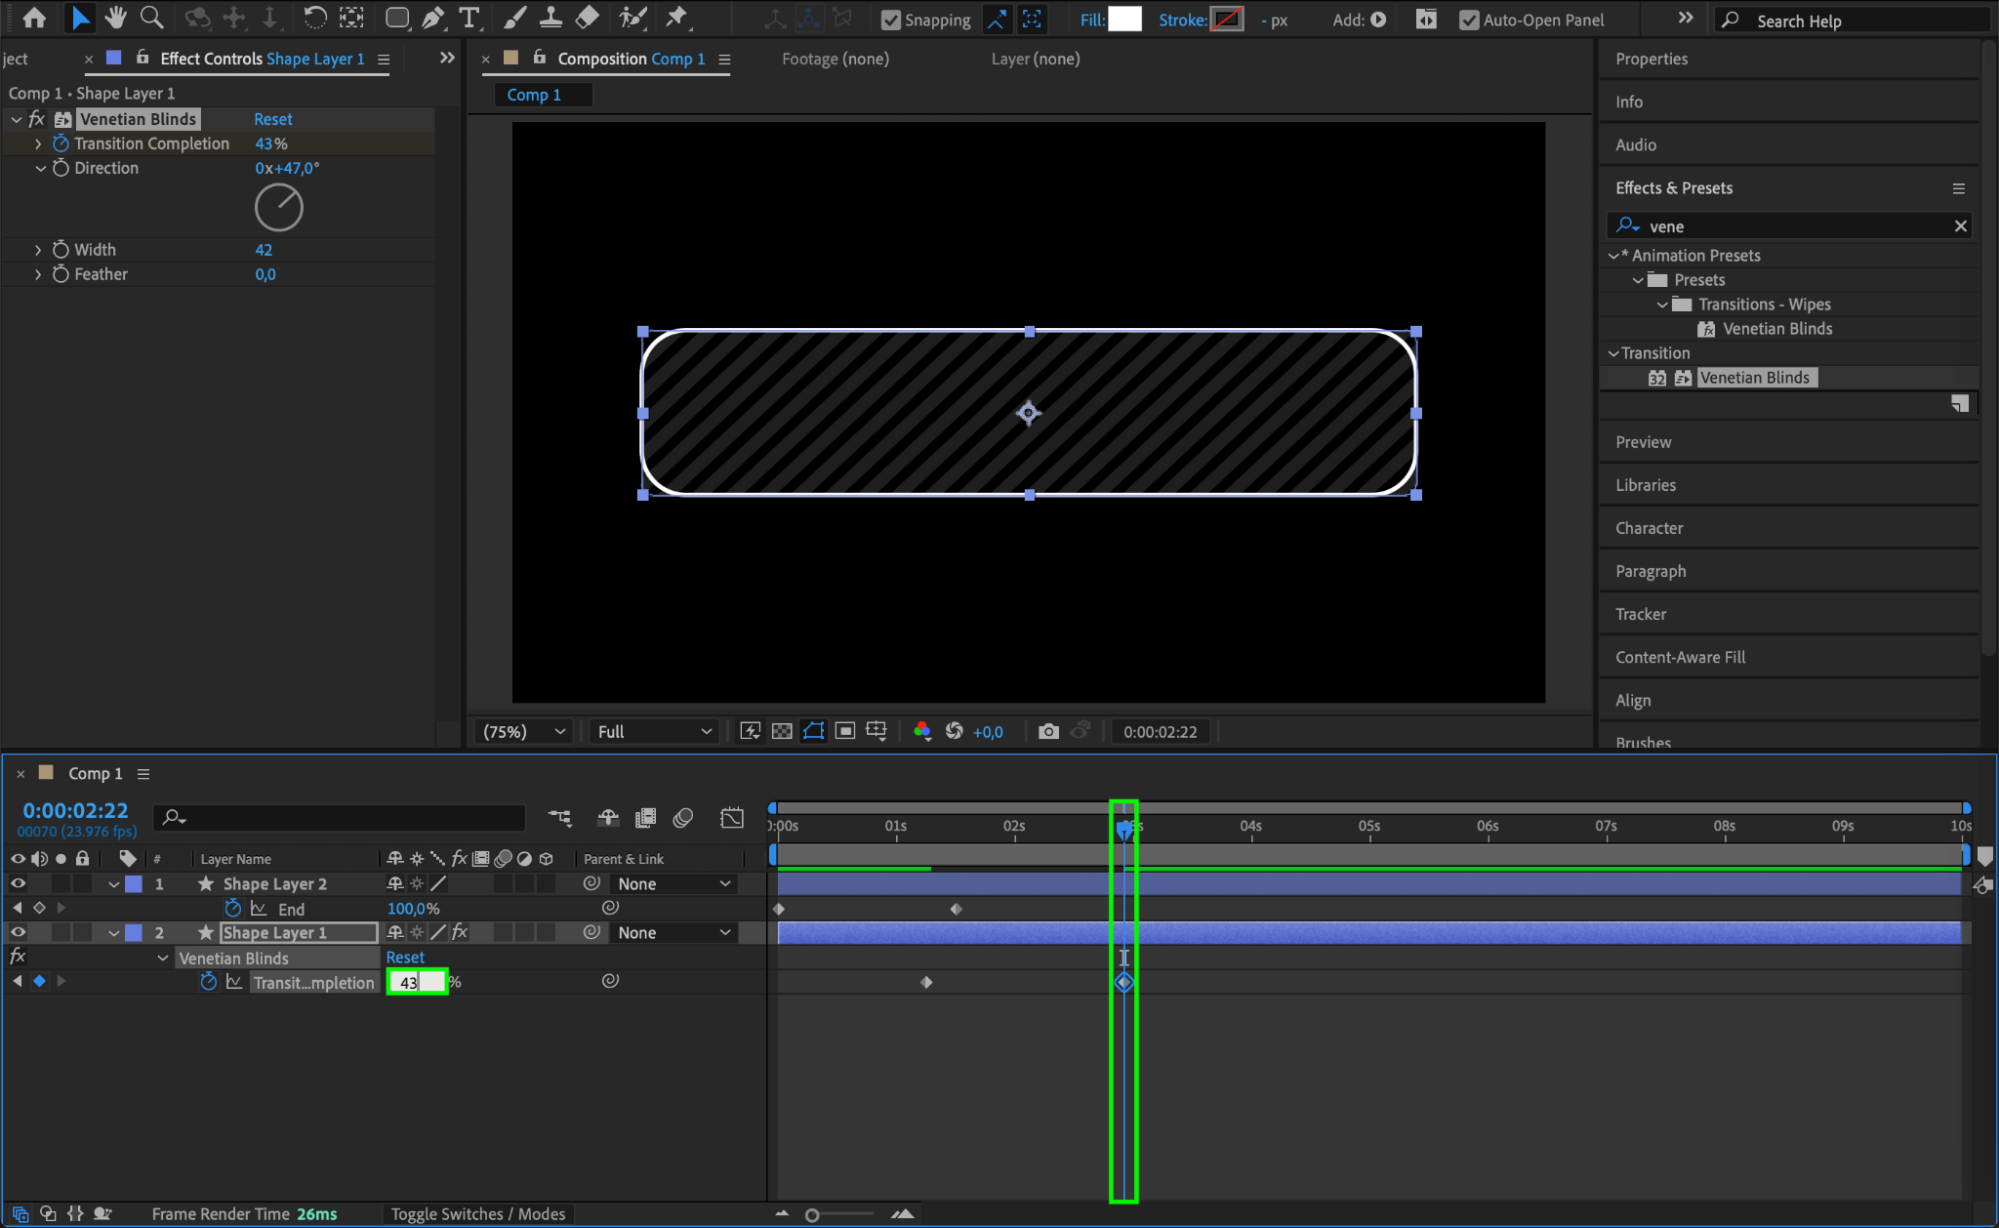Open the Home screen icon
The height and width of the screenshot is (1228, 1999).
coord(34,17)
